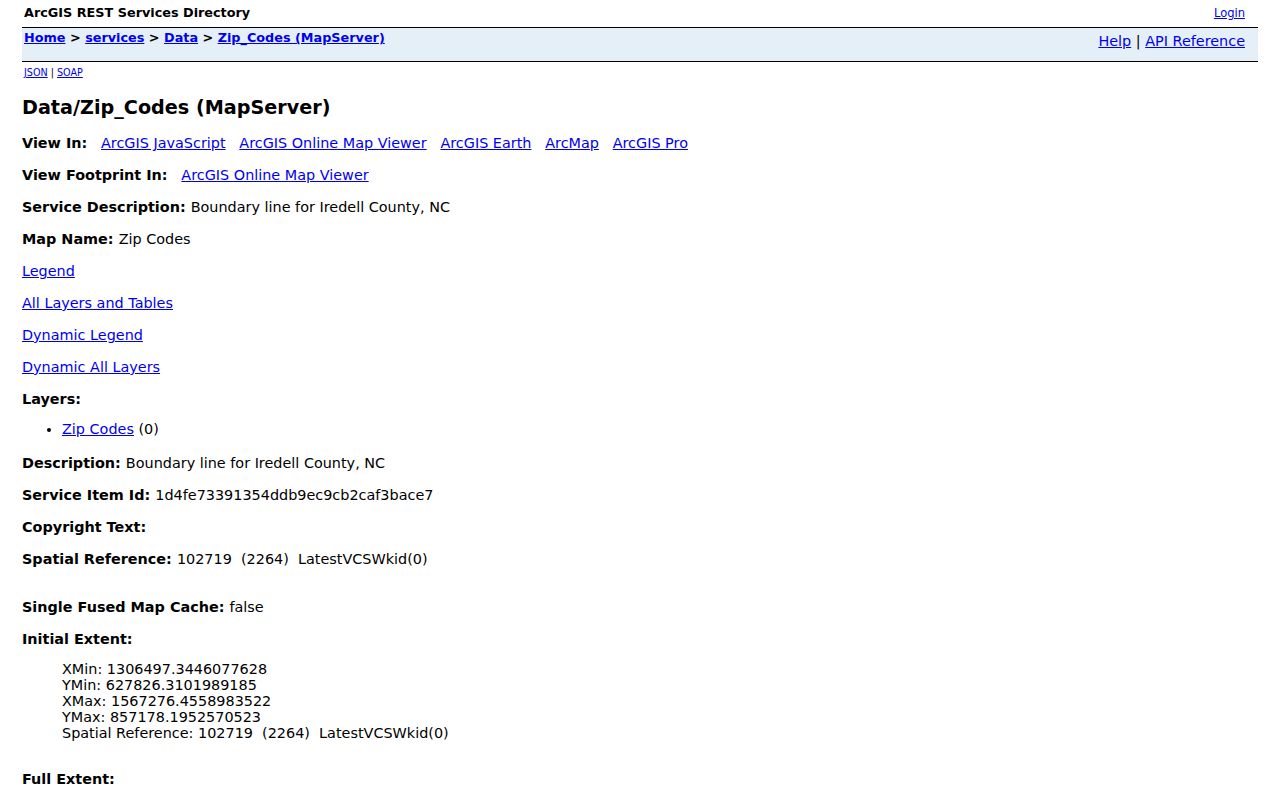
Task: Open the Zip Codes layer link
Action: click(98, 429)
